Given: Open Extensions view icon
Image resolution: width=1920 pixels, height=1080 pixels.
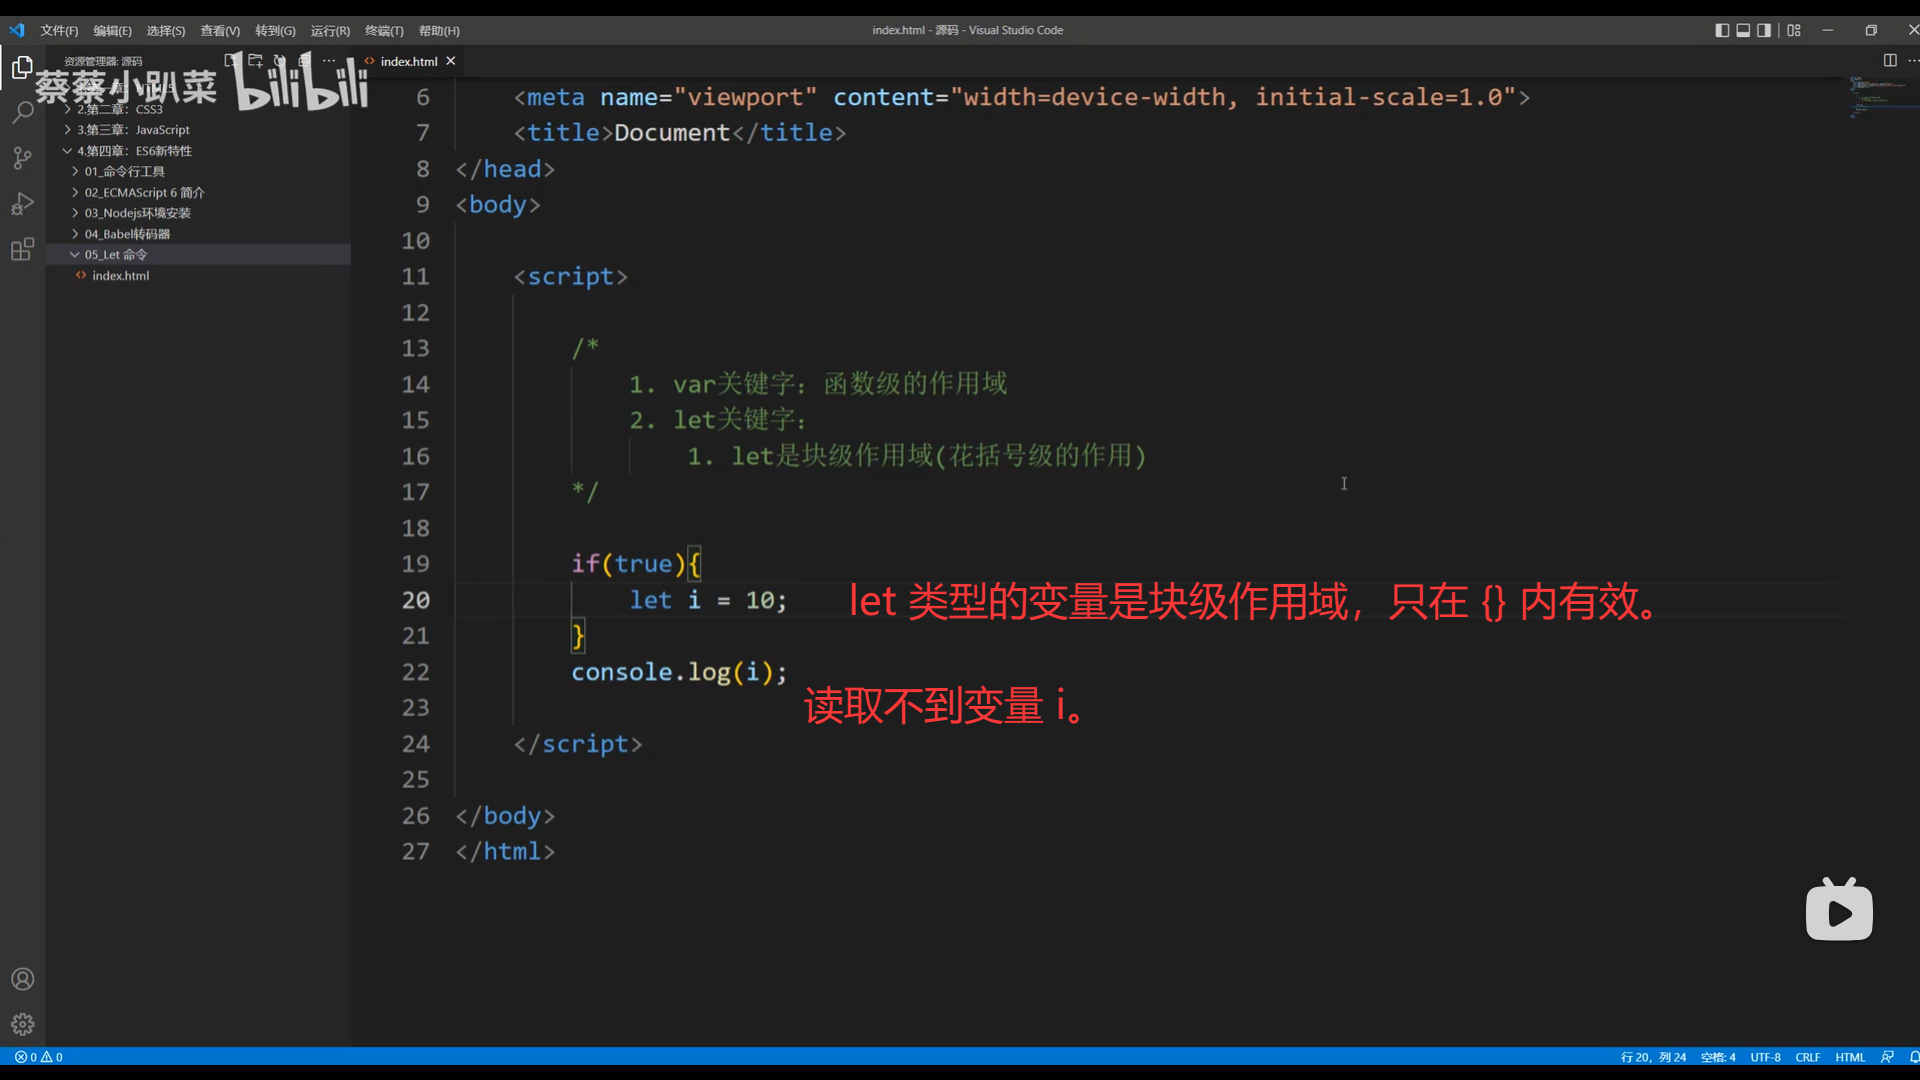Looking at the screenshot, I should click(22, 249).
